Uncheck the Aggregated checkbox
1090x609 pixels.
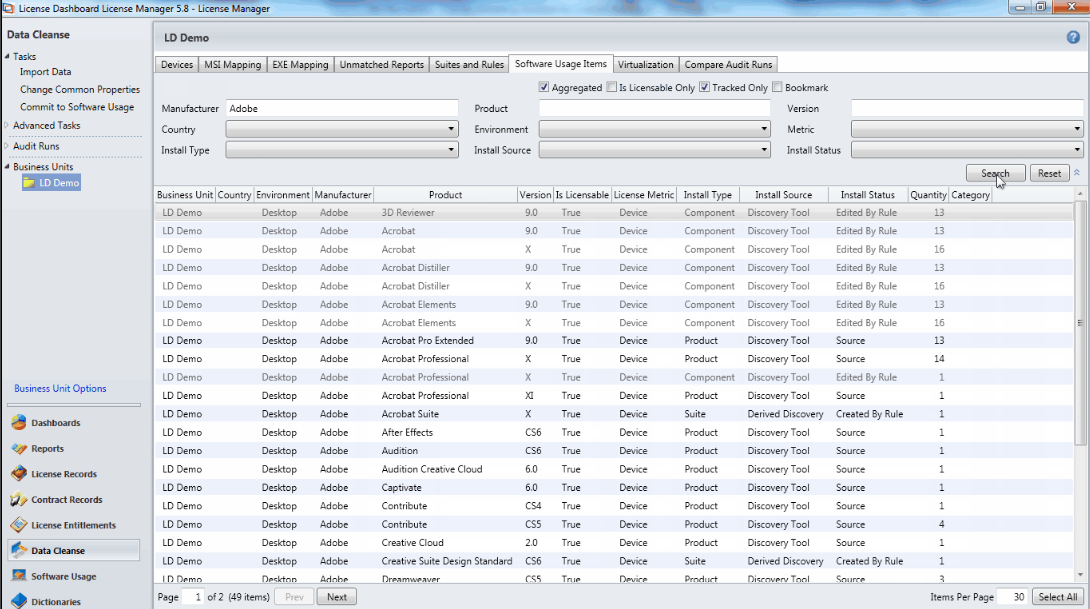point(544,88)
